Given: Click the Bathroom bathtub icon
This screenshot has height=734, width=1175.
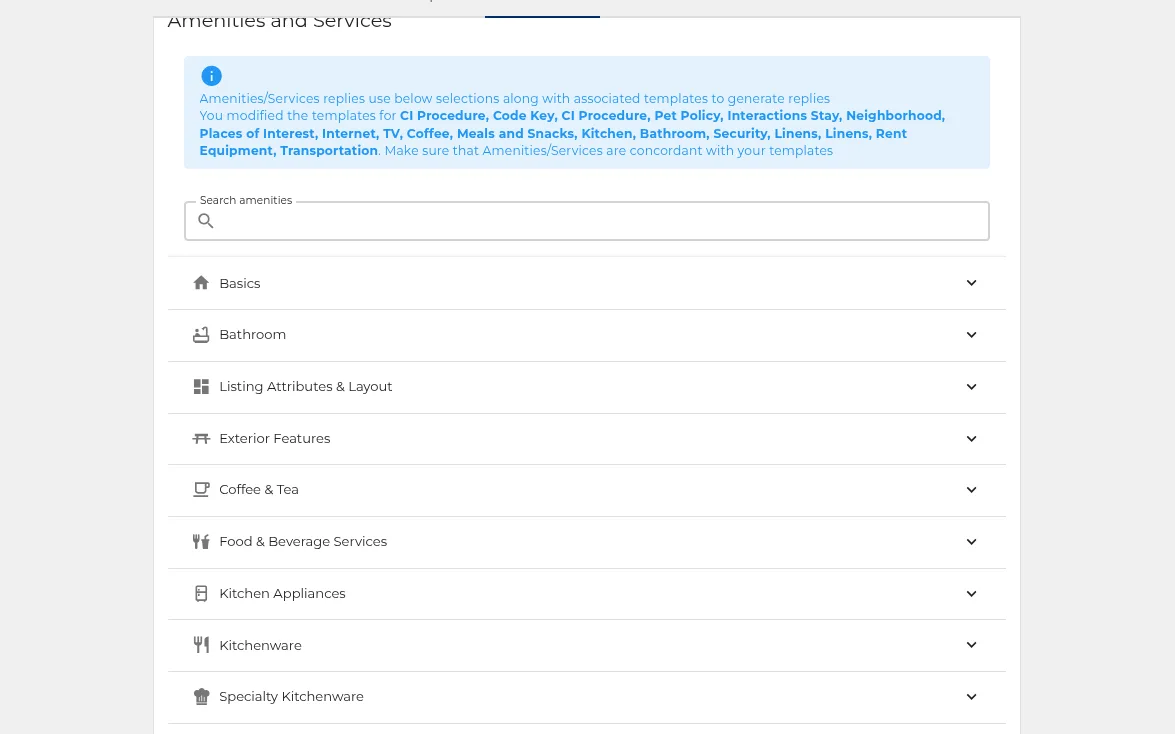Looking at the screenshot, I should pyautogui.click(x=201, y=334).
